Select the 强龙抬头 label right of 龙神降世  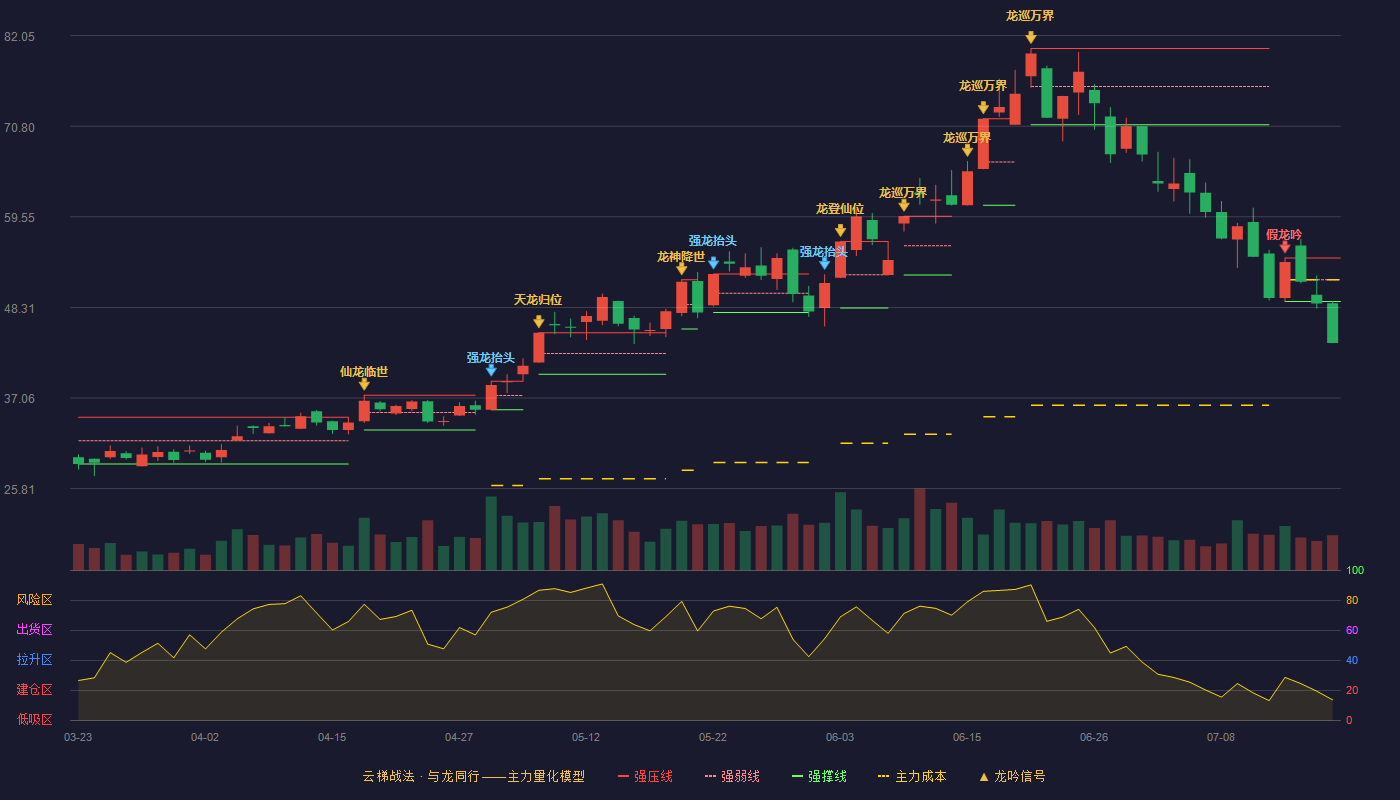(713, 241)
